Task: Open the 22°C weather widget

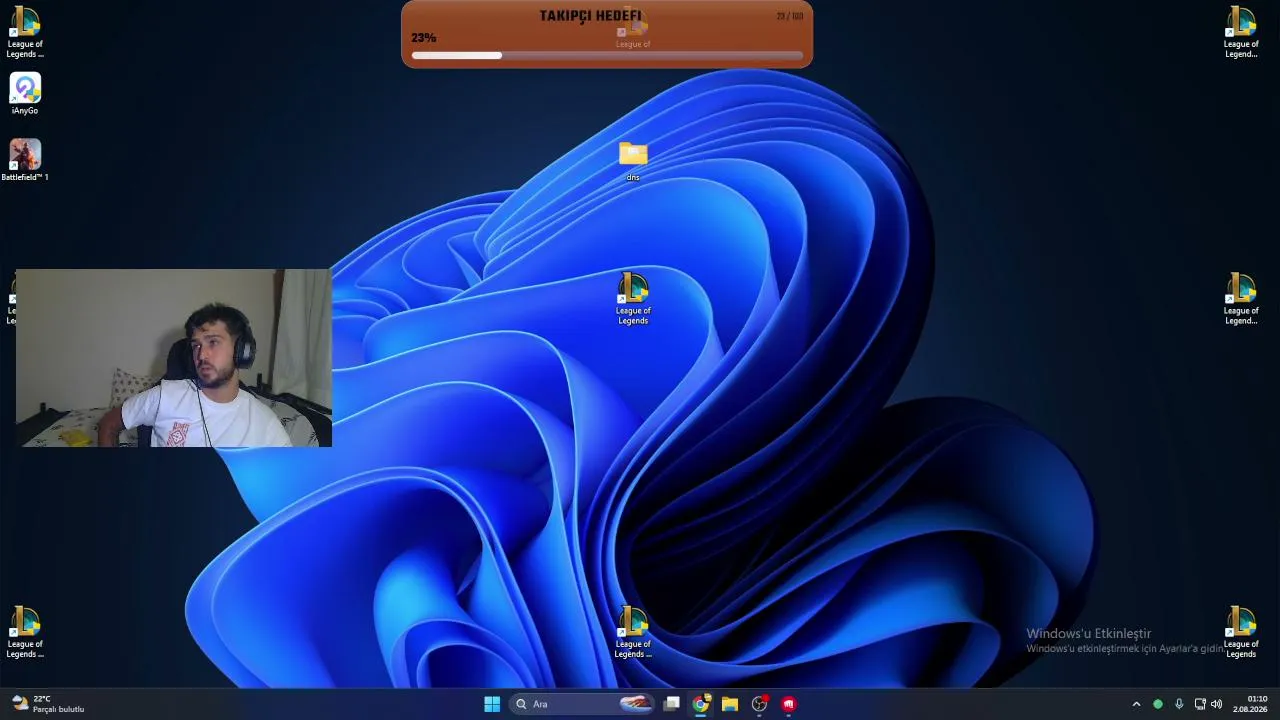Action: [48, 704]
